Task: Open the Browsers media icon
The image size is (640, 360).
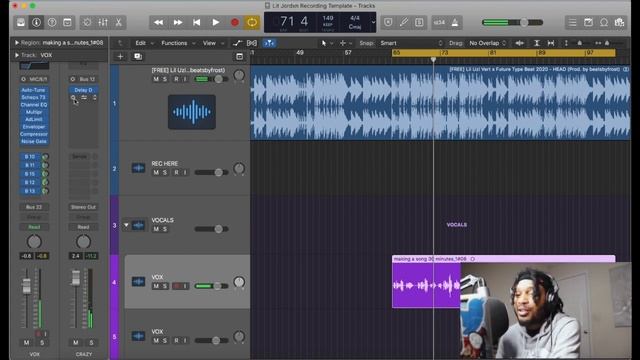Action: tap(619, 22)
